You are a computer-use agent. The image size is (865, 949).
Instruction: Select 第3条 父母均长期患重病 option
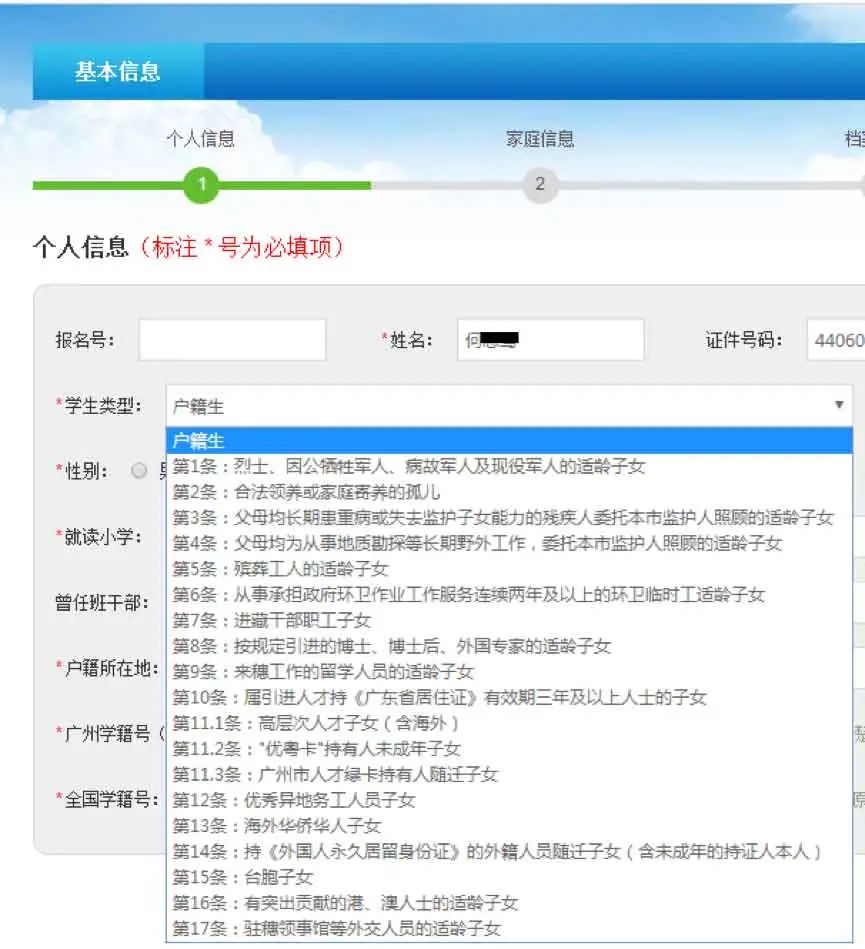pos(509,517)
